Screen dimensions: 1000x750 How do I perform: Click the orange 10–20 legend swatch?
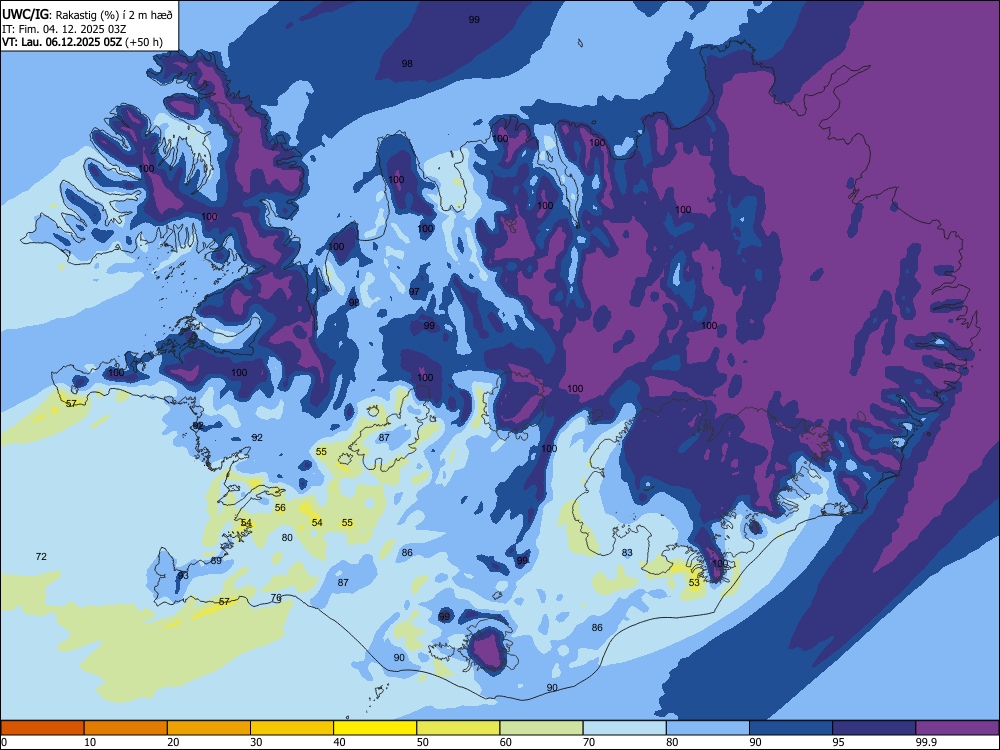coord(126,728)
